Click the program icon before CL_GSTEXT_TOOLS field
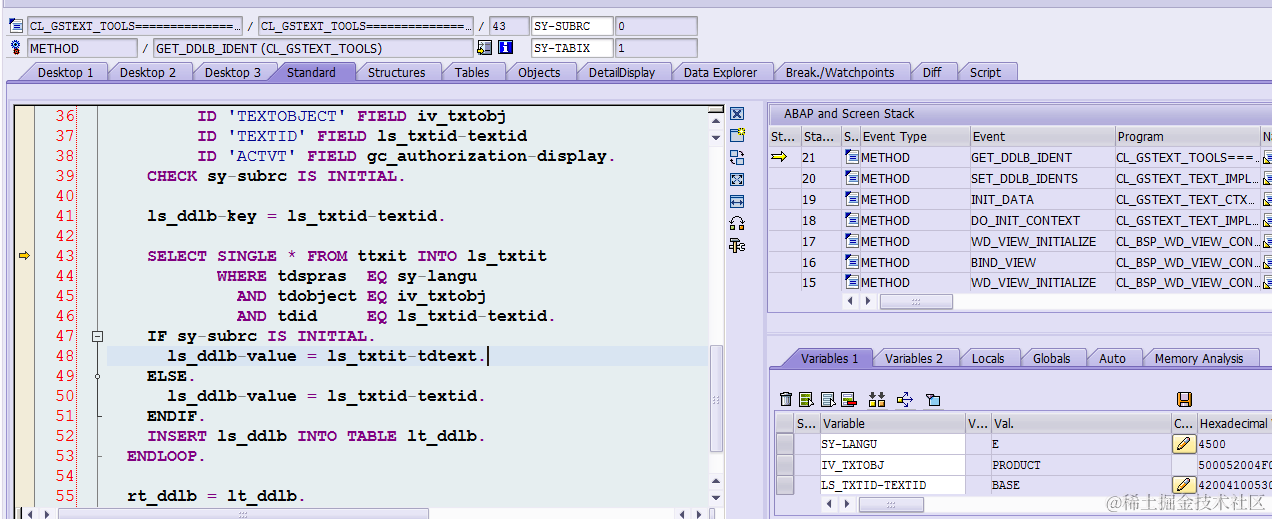Viewport: 1272px width, 519px height. (15, 26)
